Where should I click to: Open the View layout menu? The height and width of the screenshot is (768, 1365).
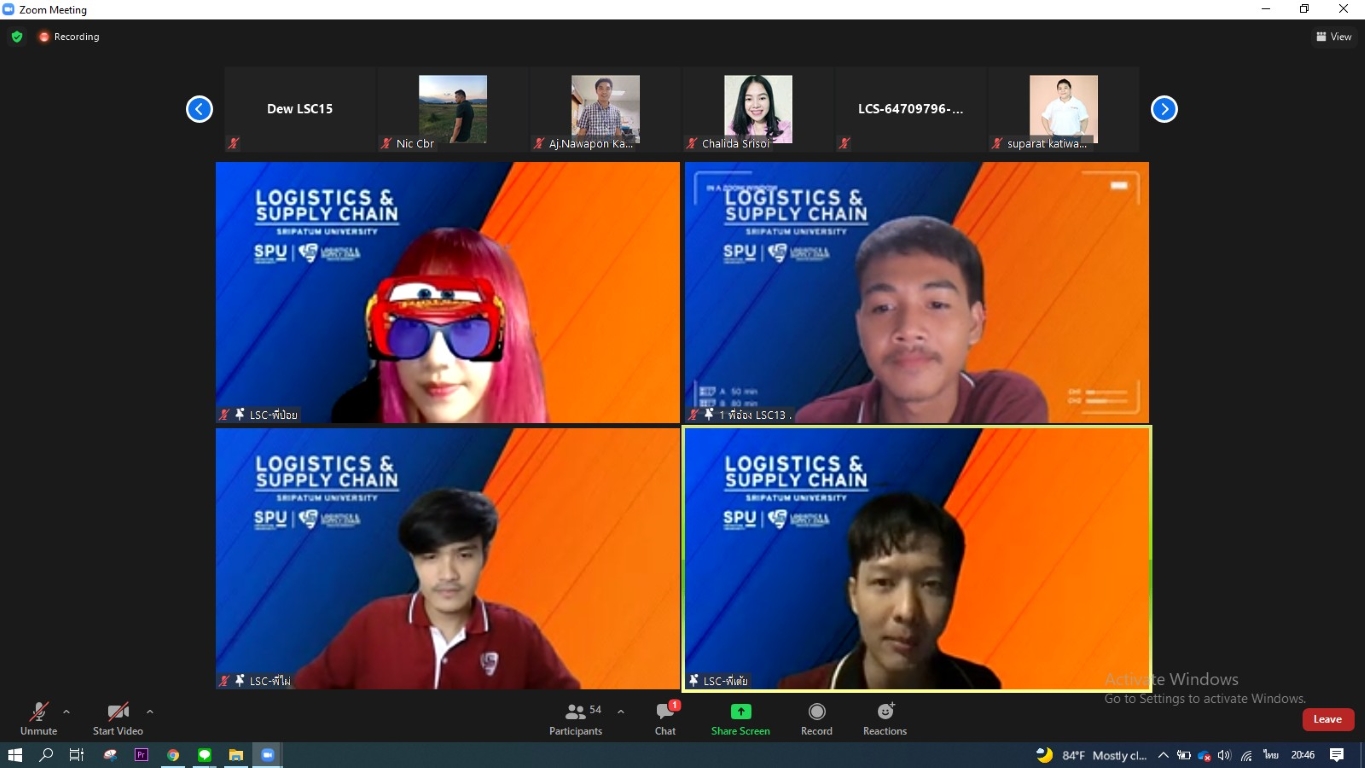(x=1334, y=37)
